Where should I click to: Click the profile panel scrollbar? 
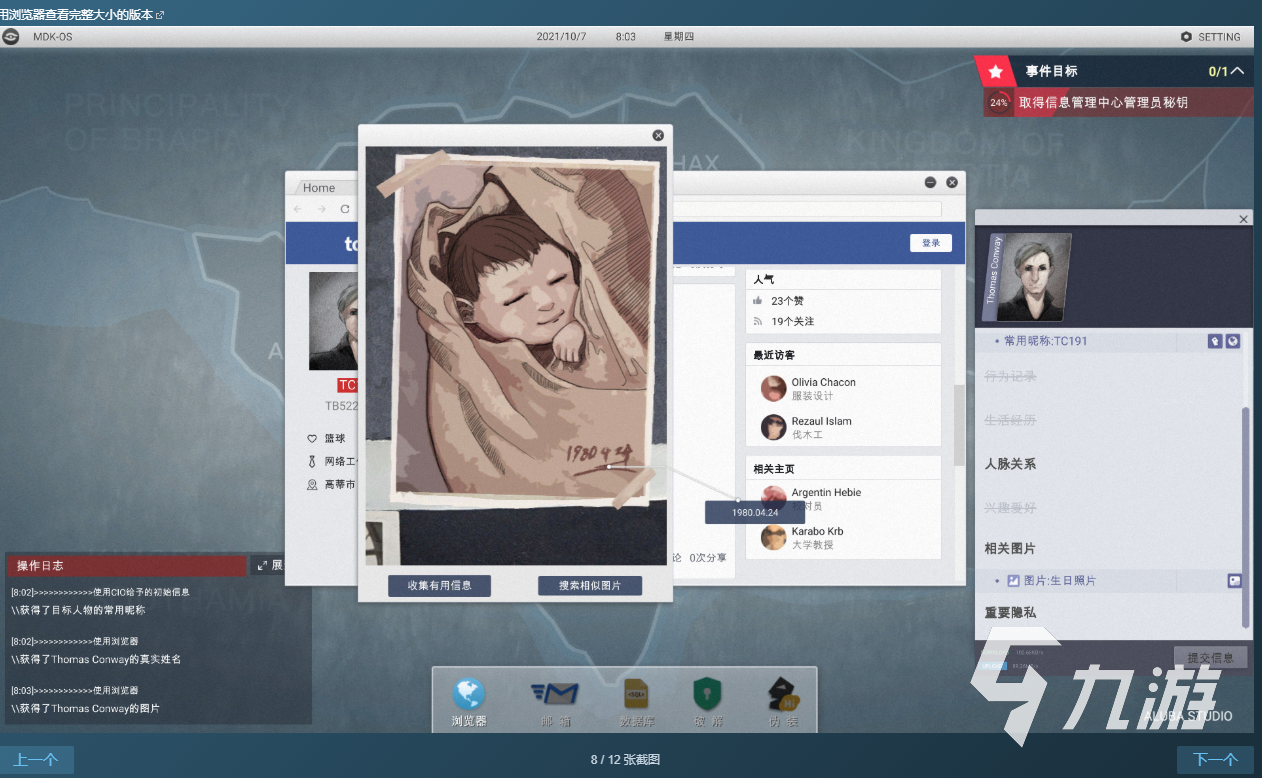coord(1246,518)
